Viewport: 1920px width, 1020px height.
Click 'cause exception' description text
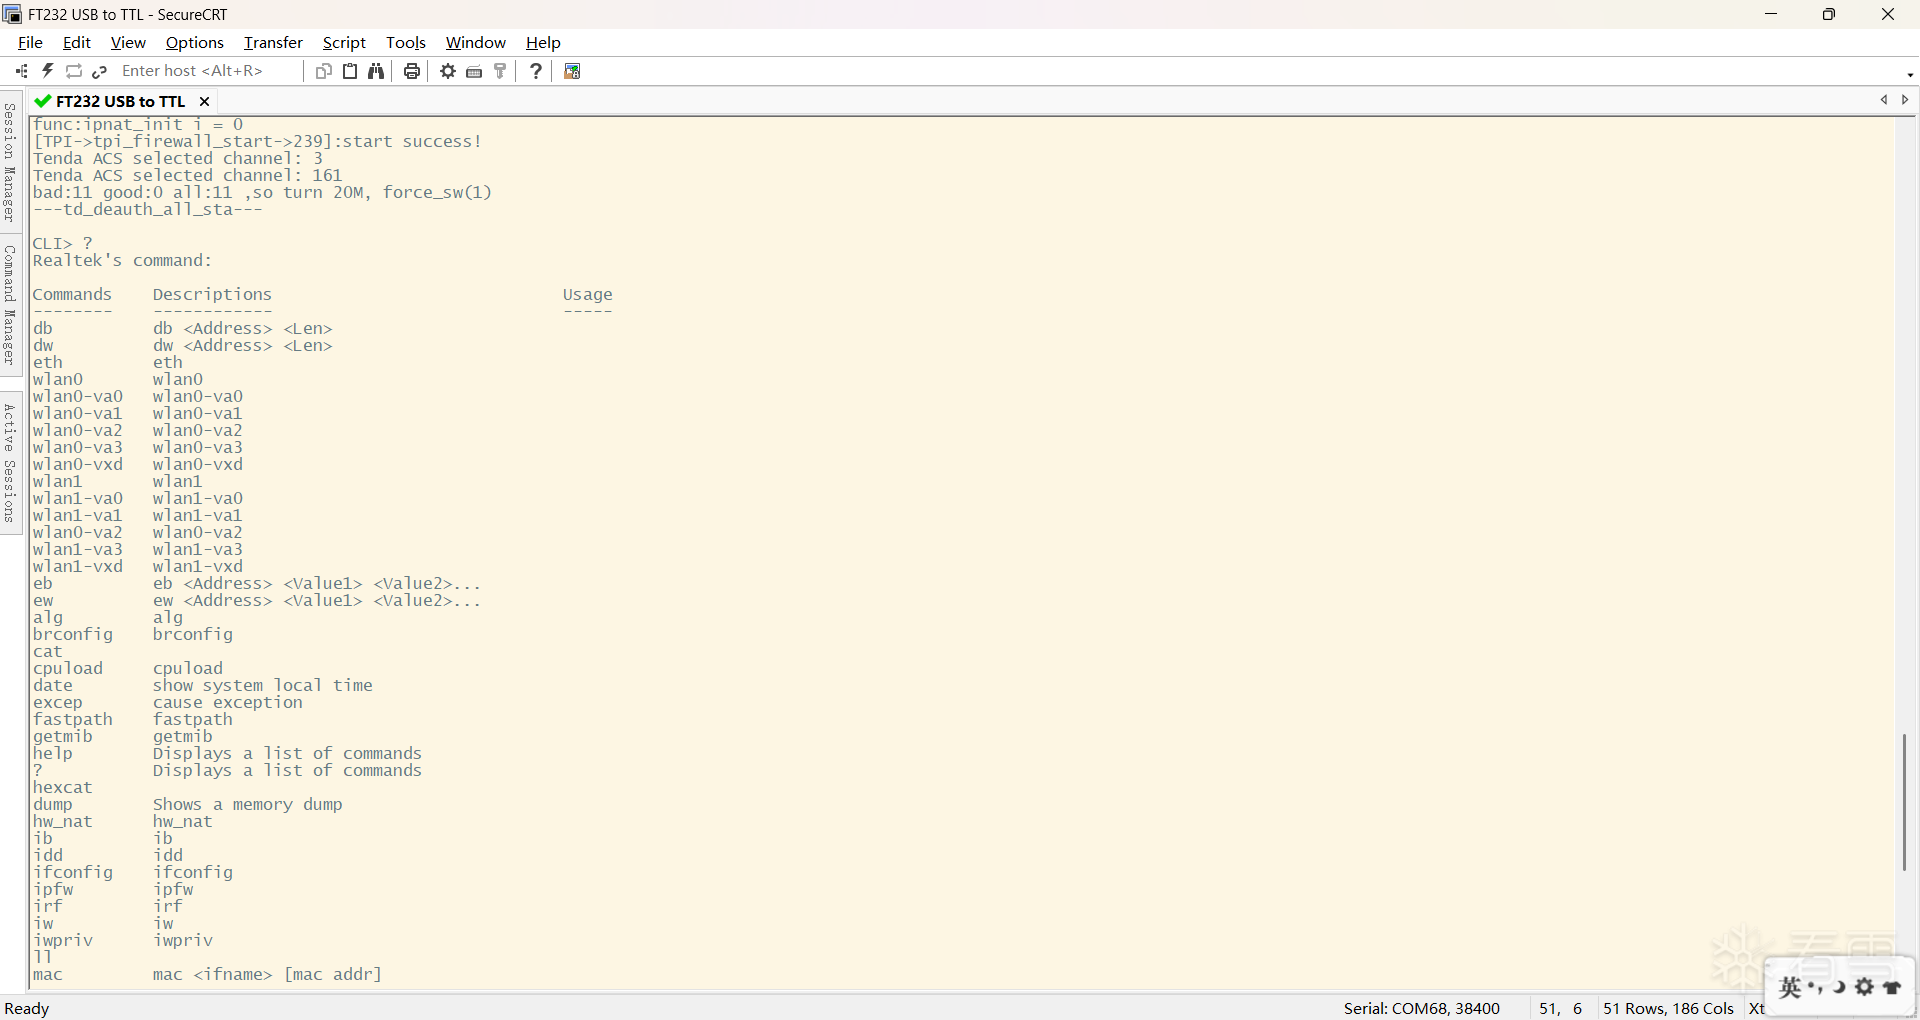pos(228,702)
